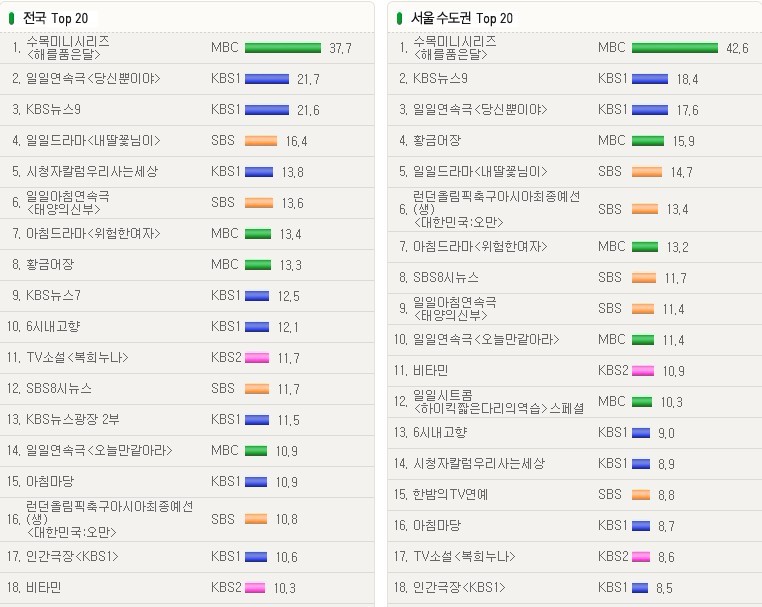Click 아침마당 in the 전국 list
Viewport: 762px width, 607px height.
[x=50, y=482]
